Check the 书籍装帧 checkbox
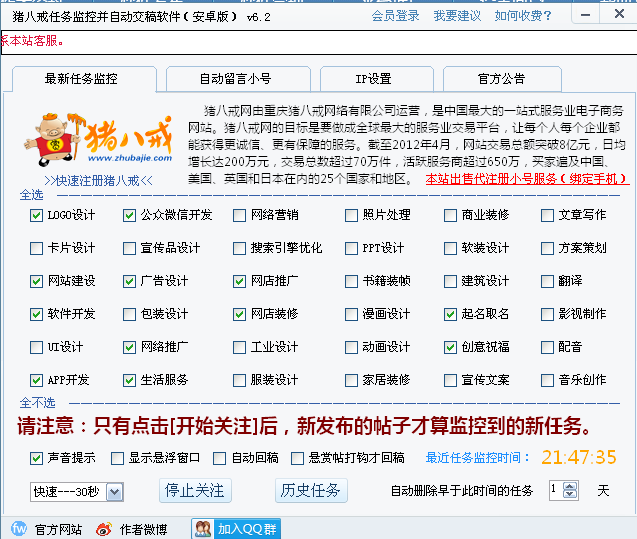Viewport: 637px width, 539px height. click(351, 281)
